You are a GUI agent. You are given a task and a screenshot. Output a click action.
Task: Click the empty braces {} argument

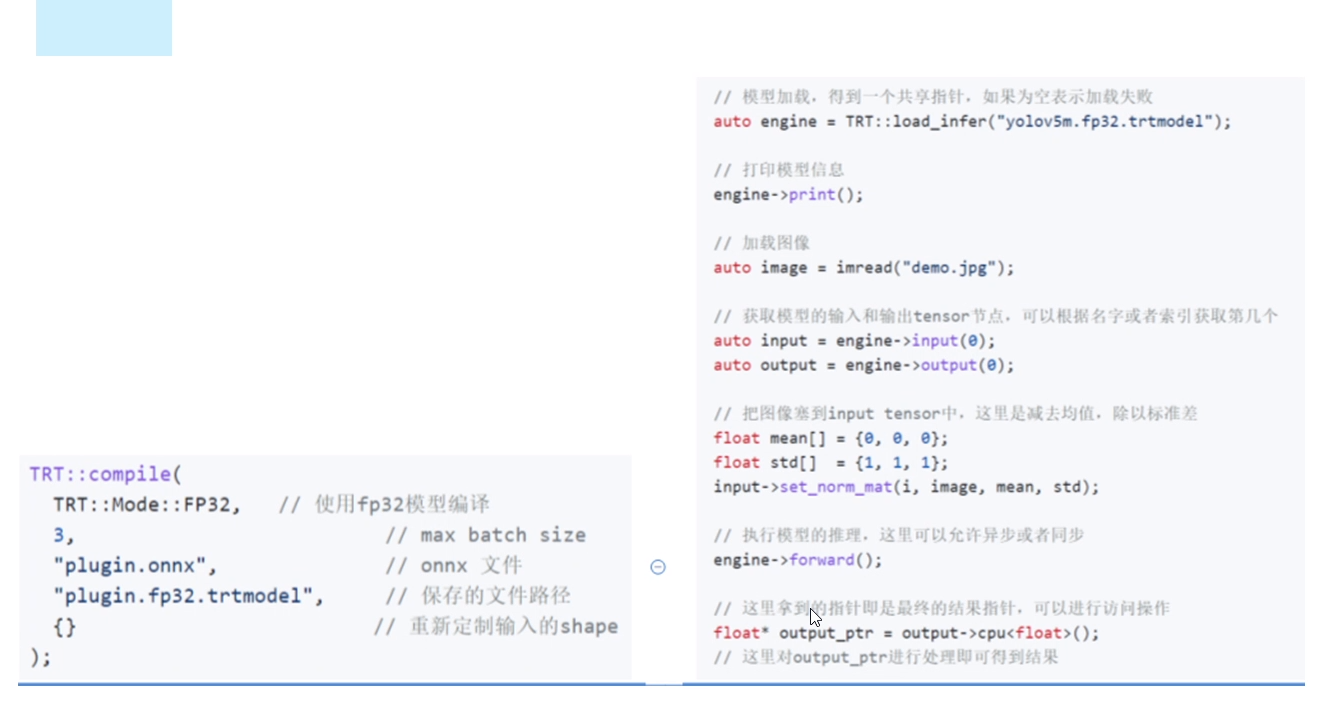(64, 628)
